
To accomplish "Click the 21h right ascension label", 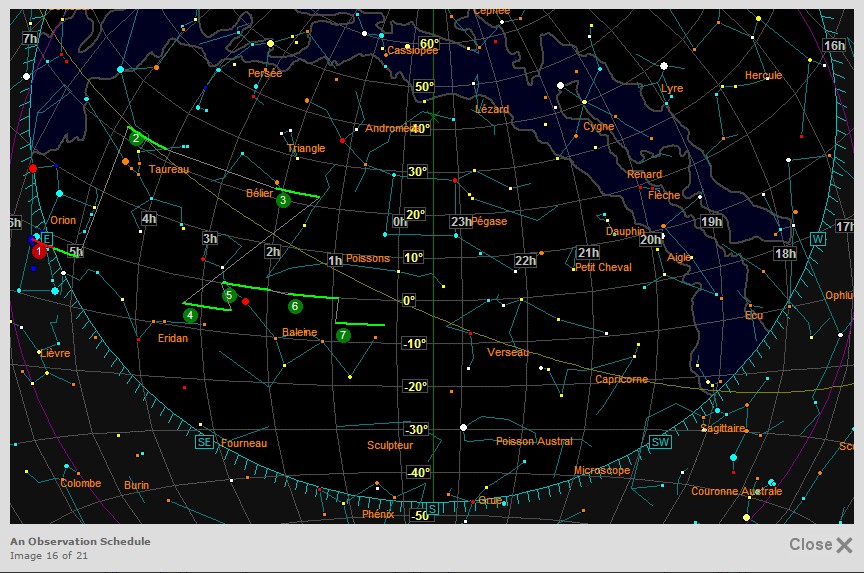I will [588, 252].
